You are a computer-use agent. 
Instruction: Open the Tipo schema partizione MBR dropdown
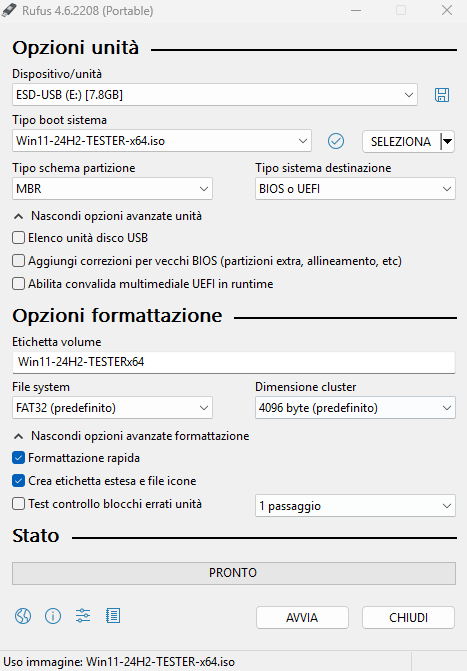112,189
